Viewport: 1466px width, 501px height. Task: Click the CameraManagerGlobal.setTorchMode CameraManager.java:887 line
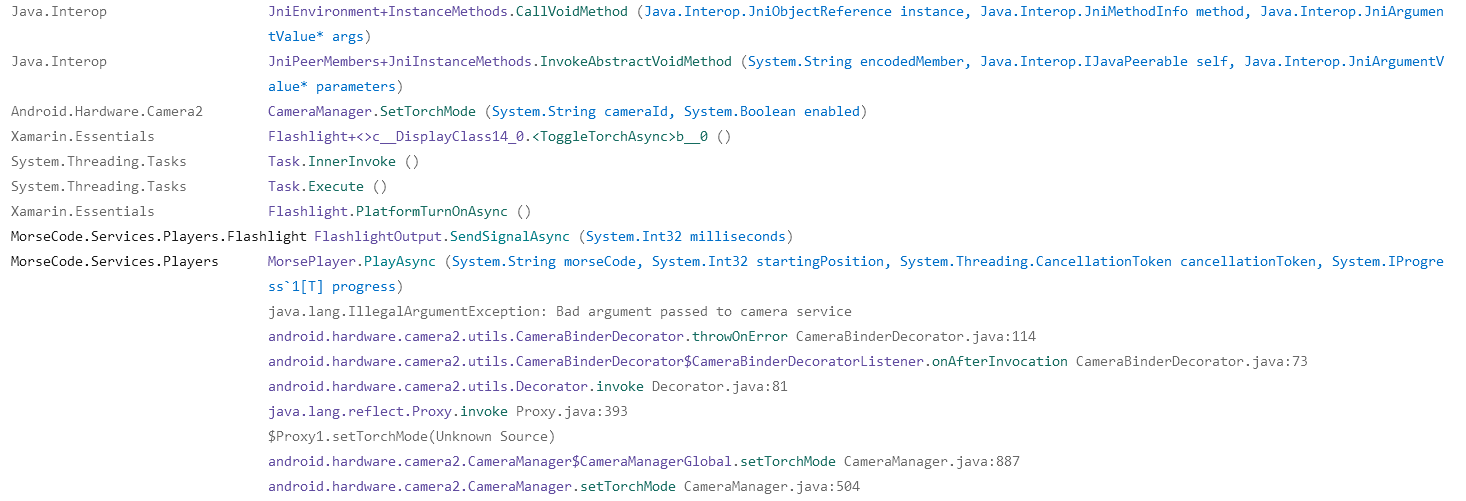tap(644, 461)
